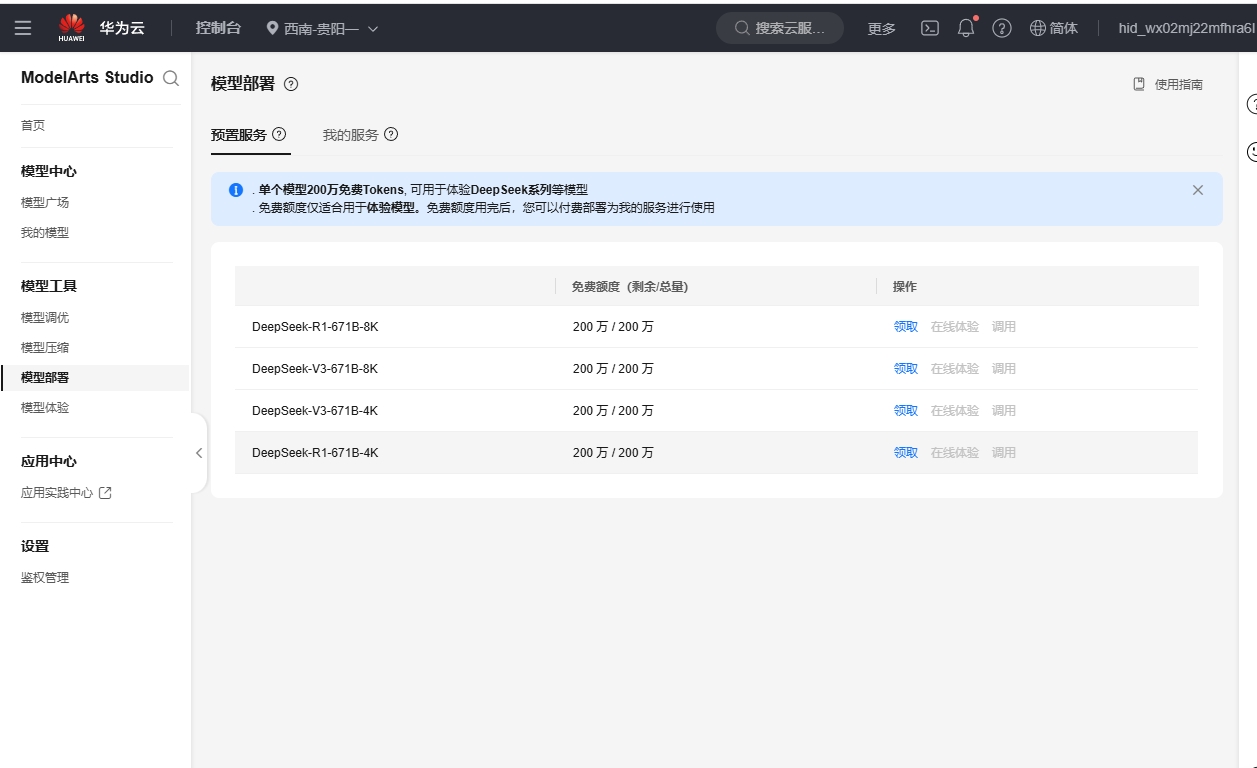Select 模型广场 in the sidebar

(45, 202)
